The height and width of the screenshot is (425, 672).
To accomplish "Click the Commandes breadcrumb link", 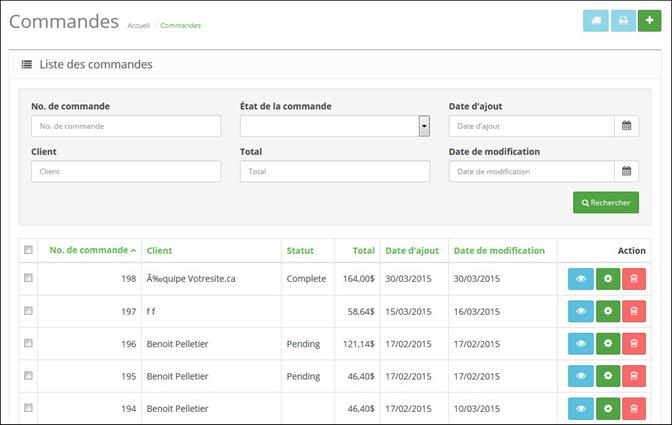I will (x=180, y=25).
